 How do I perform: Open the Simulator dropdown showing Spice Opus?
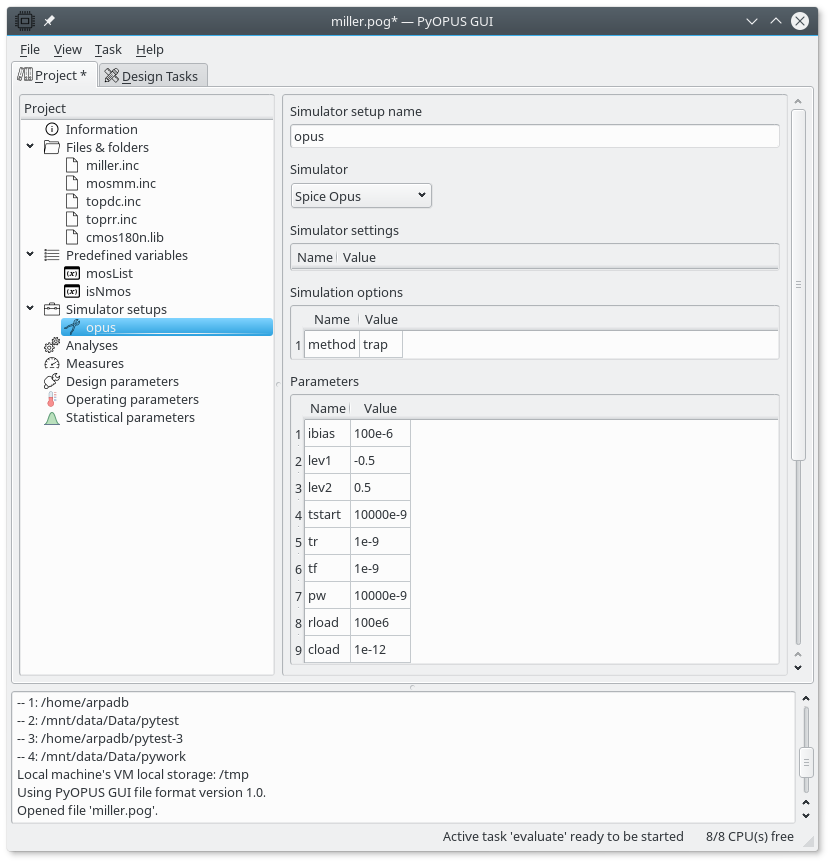click(361, 196)
